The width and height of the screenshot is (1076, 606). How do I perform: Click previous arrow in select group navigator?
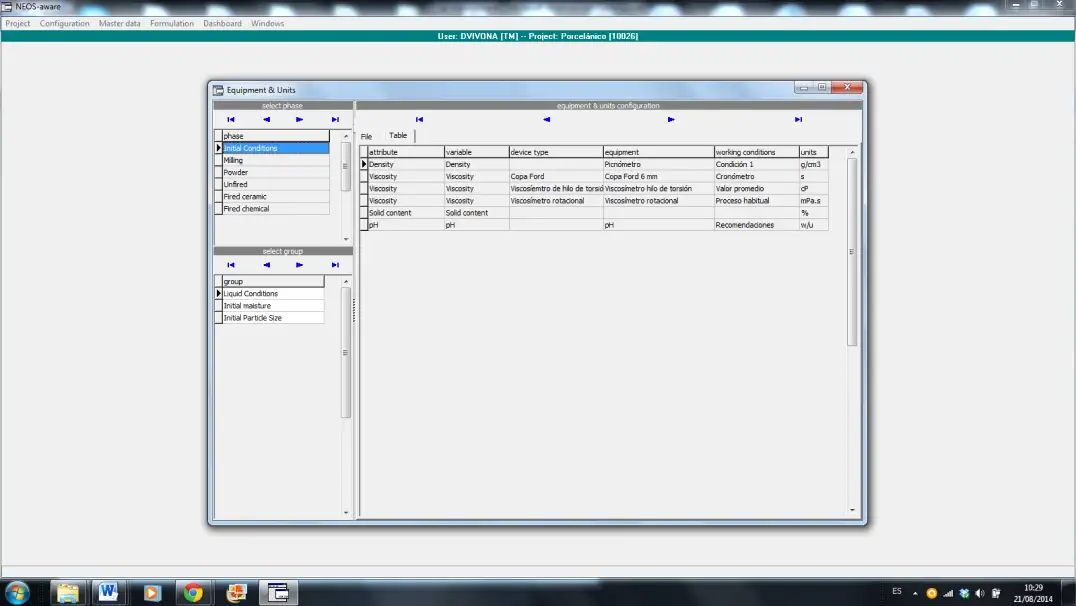pos(266,266)
